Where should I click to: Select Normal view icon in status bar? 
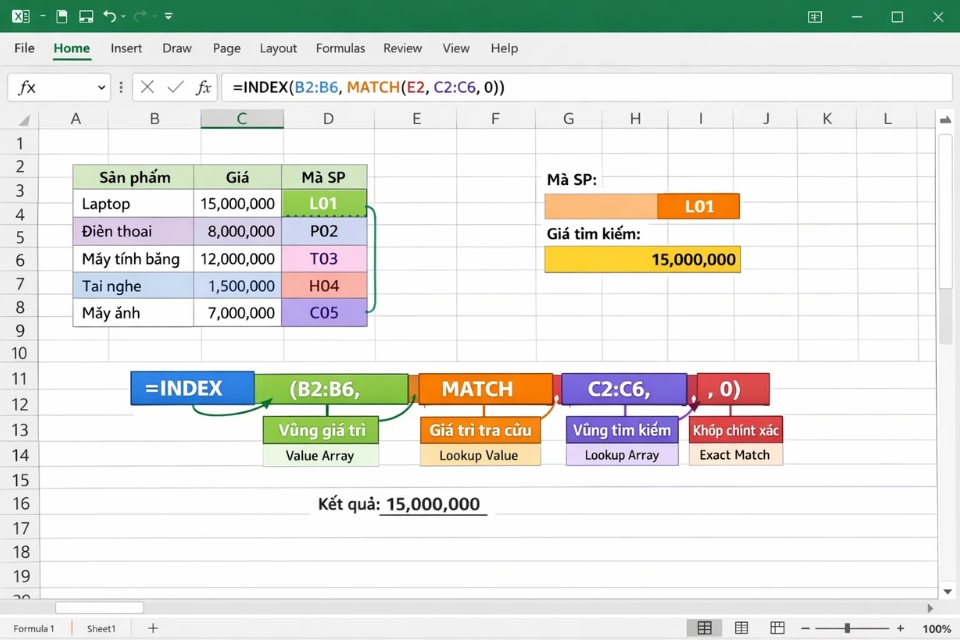(x=704, y=627)
